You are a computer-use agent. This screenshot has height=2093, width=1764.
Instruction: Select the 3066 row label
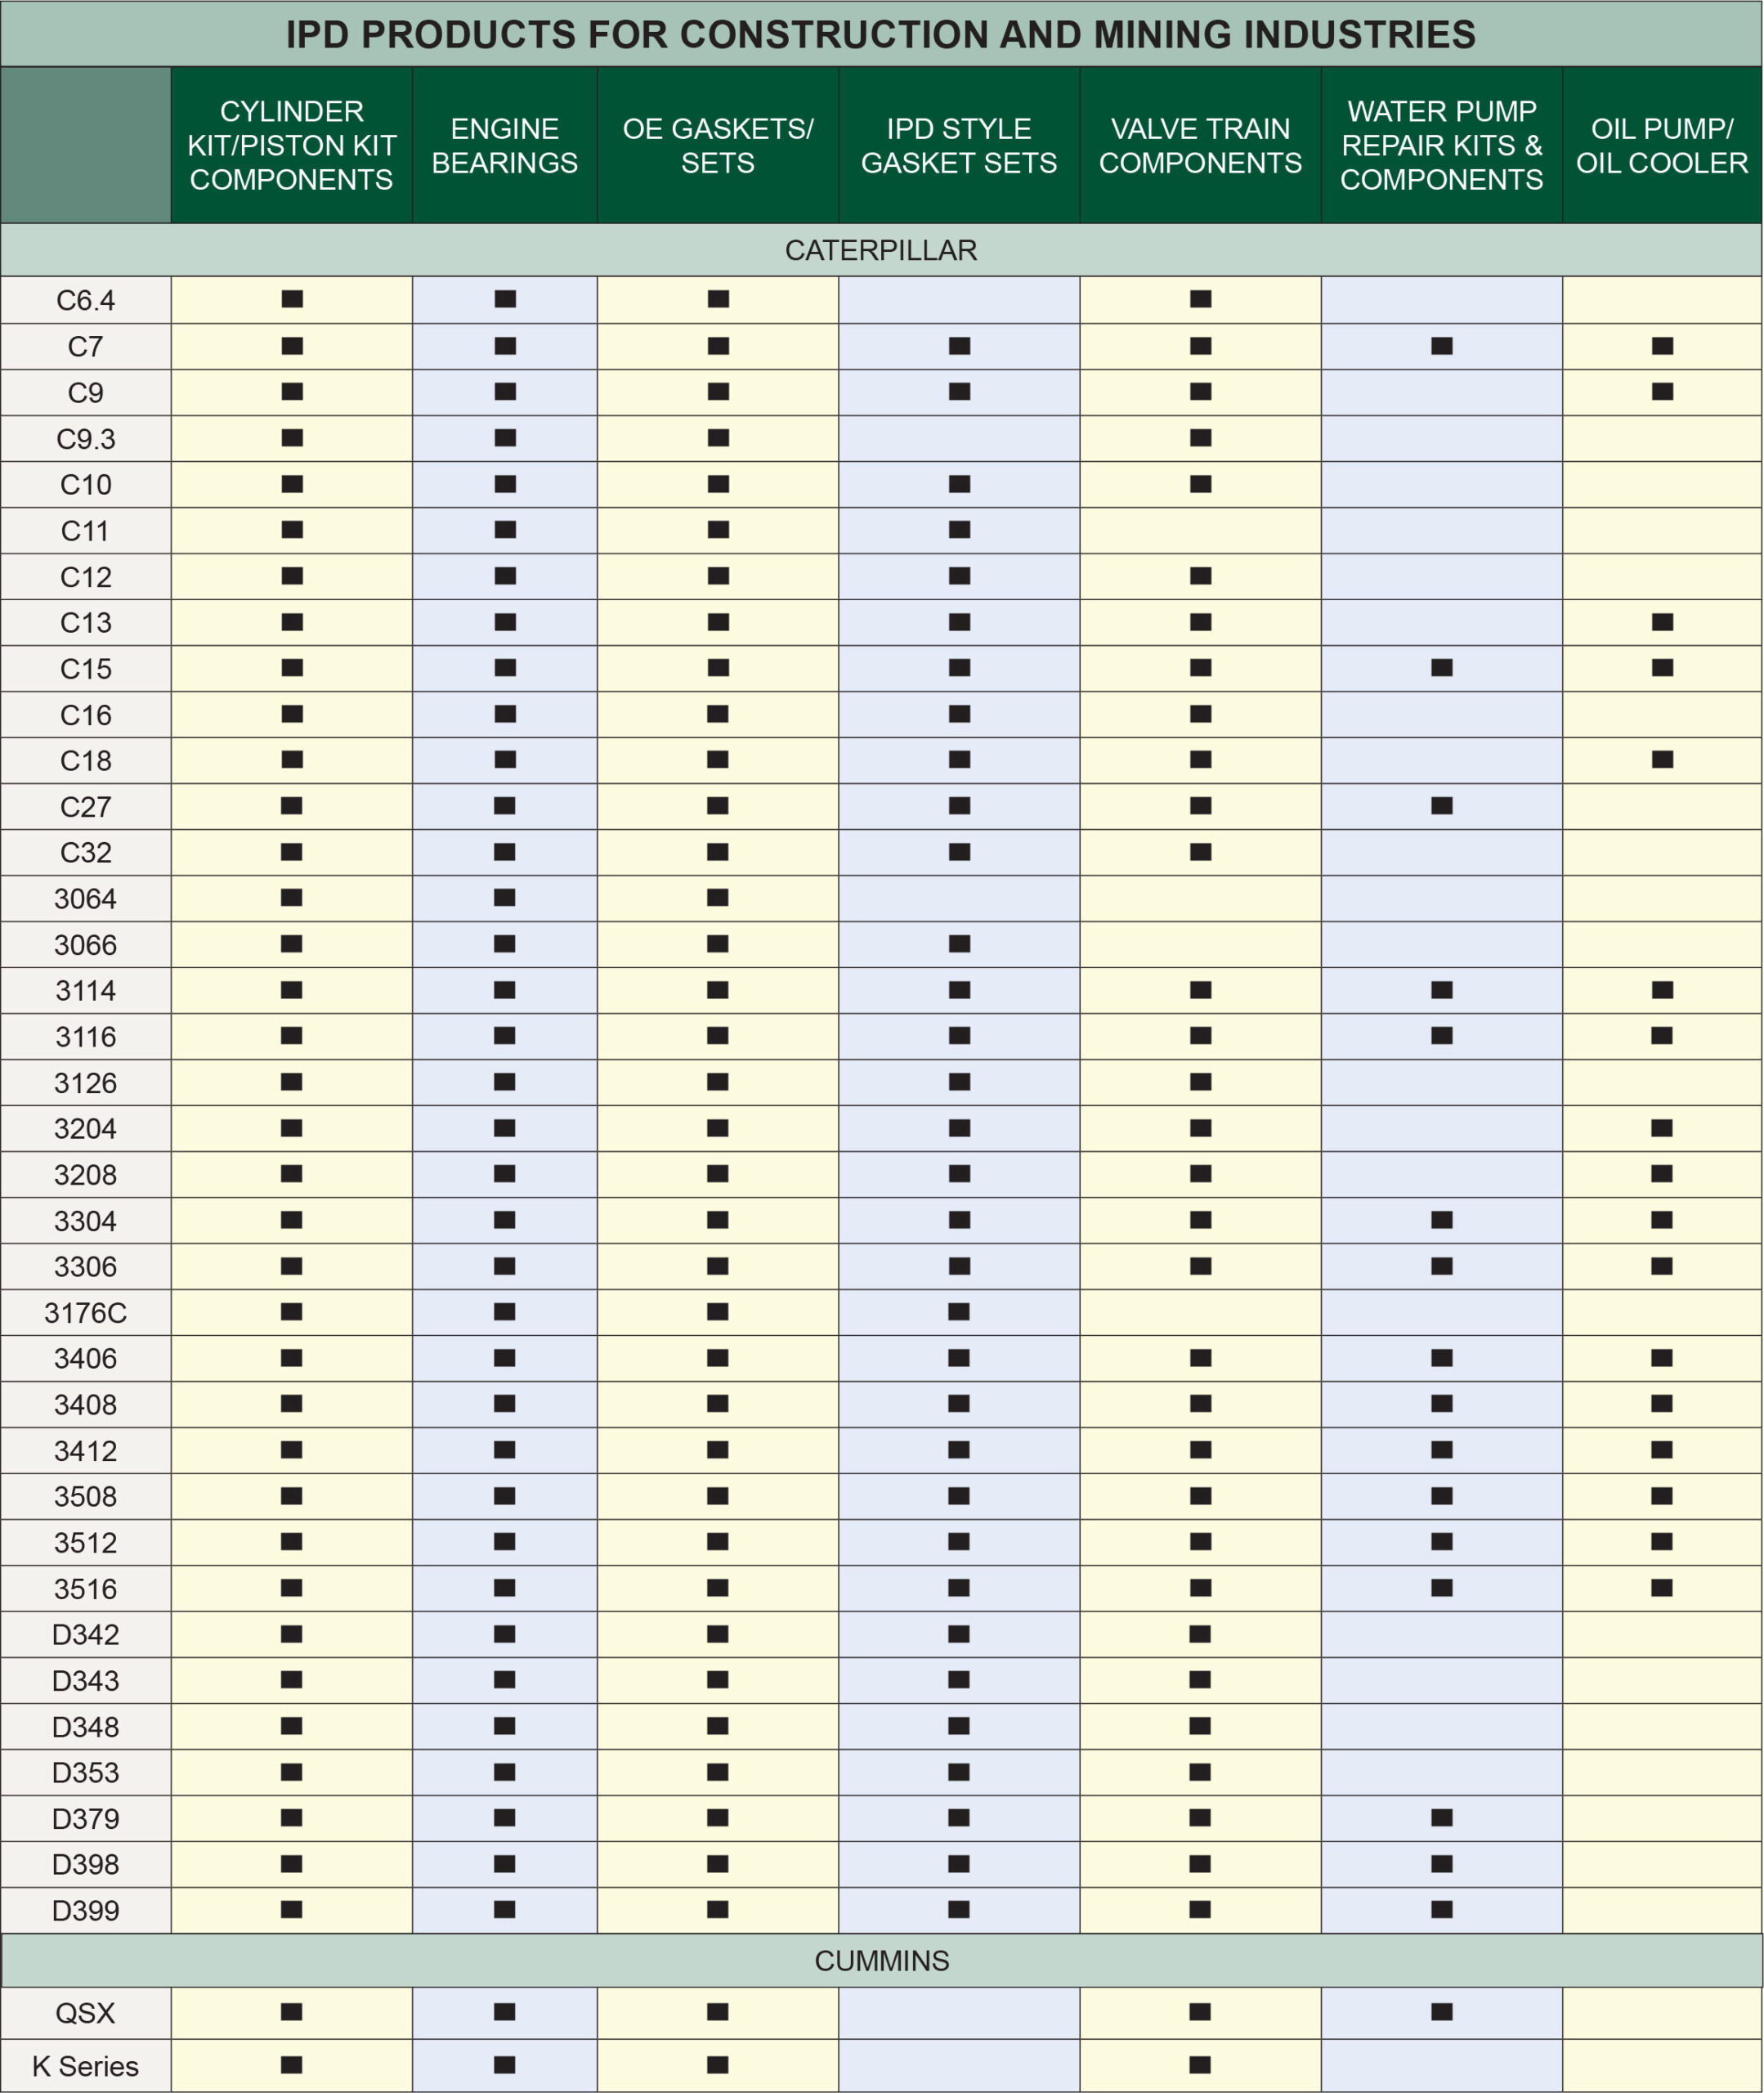(x=86, y=944)
